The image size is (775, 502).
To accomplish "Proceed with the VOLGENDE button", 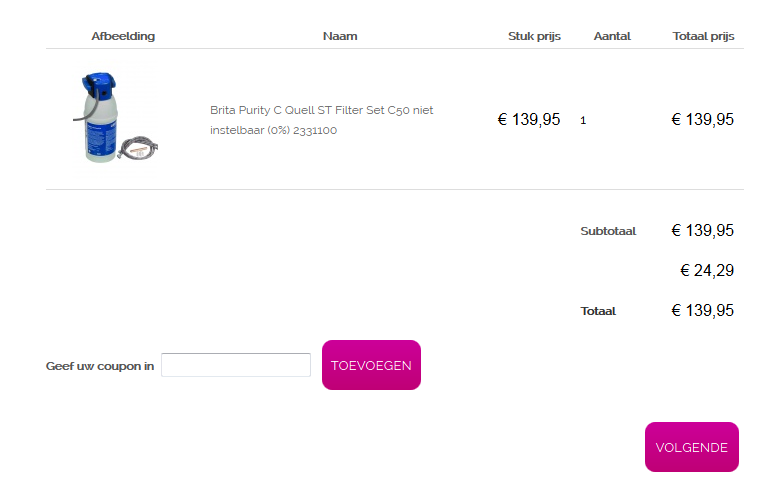I will [x=691, y=447].
